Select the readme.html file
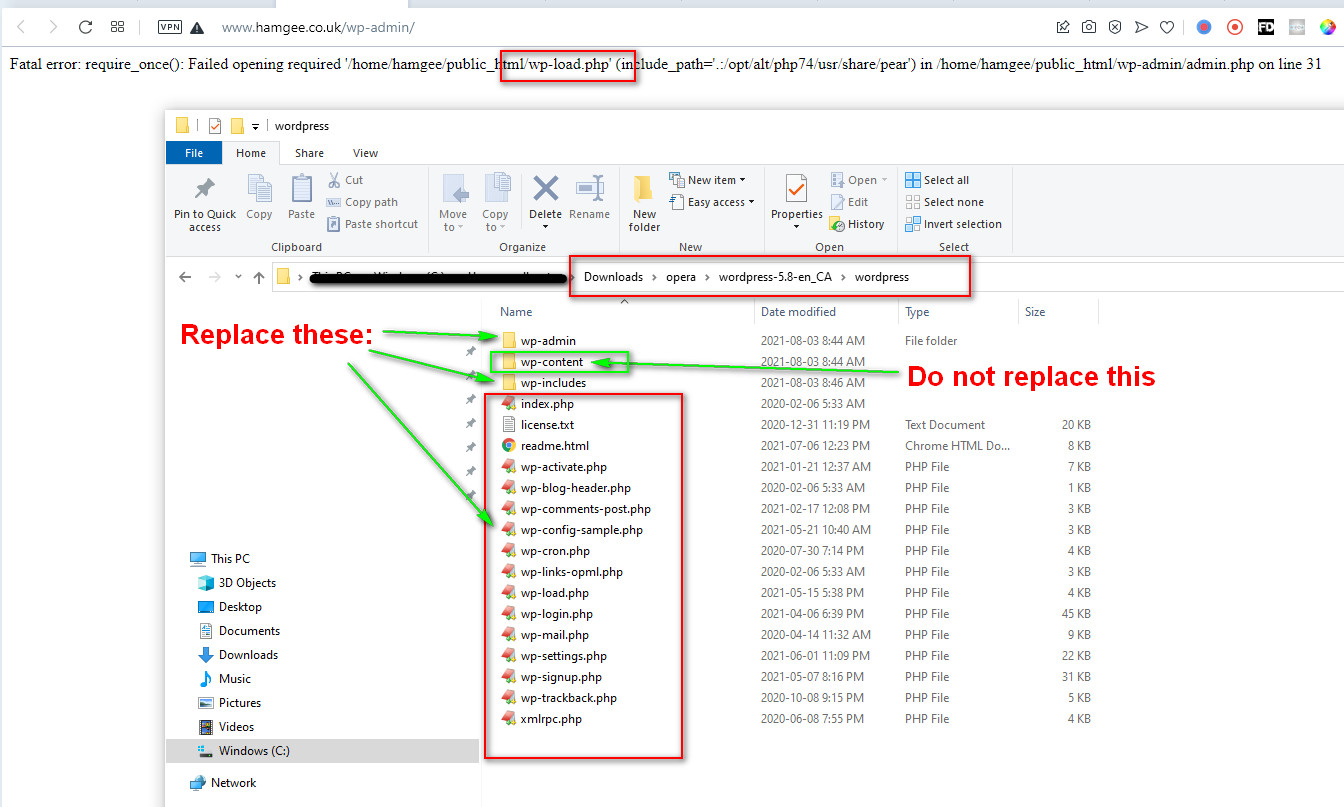The image size is (1344, 807). (x=554, y=446)
